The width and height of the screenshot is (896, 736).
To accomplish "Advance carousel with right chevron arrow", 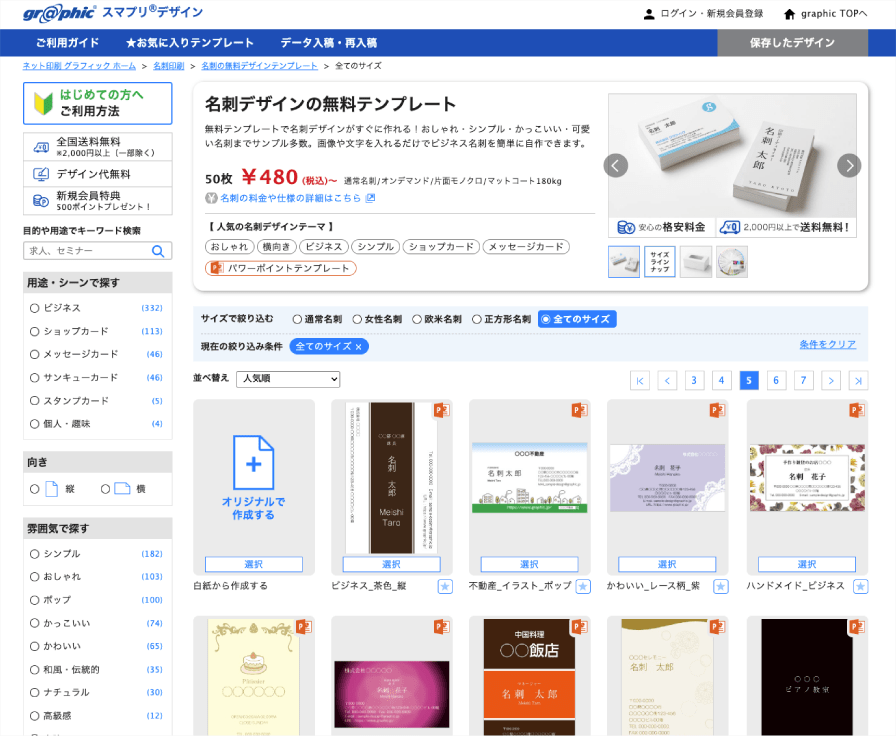I will pos(849,165).
